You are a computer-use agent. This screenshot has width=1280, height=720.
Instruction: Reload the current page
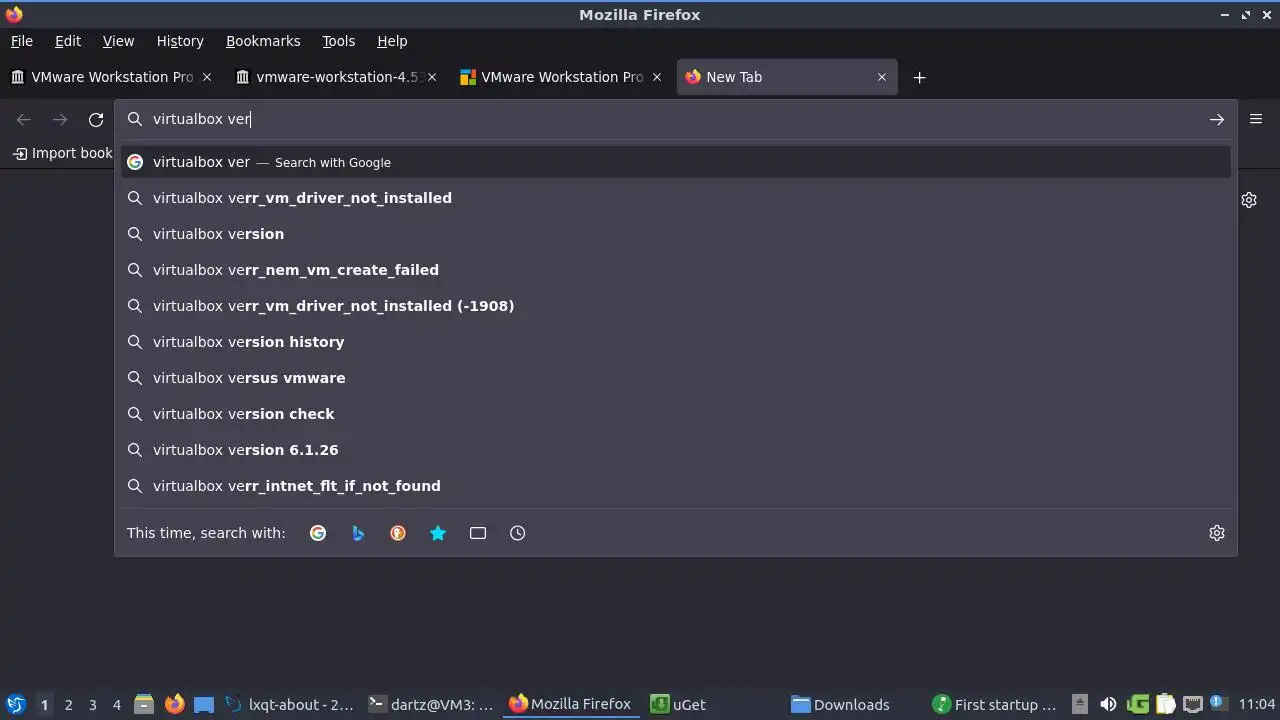pyautogui.click(x=96, y=120)
